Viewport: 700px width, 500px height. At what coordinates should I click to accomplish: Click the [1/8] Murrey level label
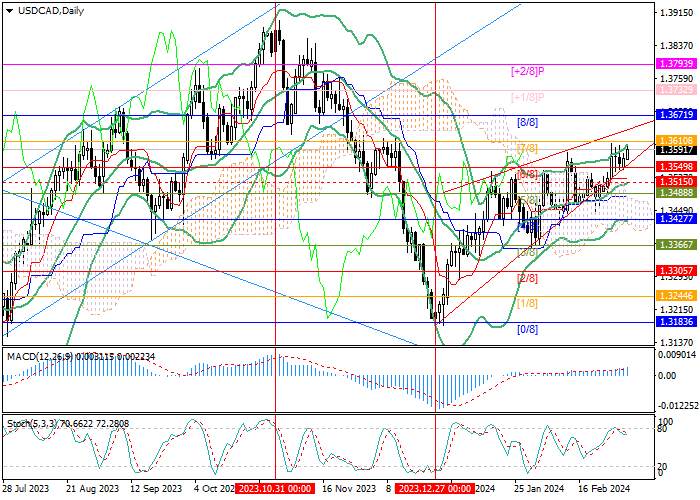(527, 304)
